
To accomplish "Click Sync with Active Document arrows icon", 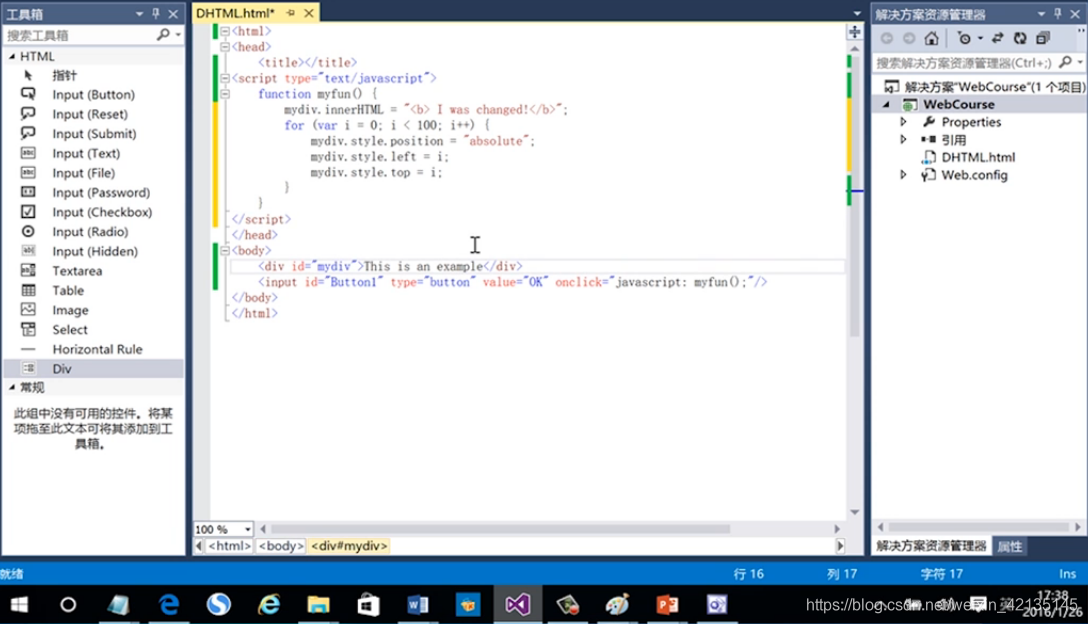I will click(x=997, y=38).
